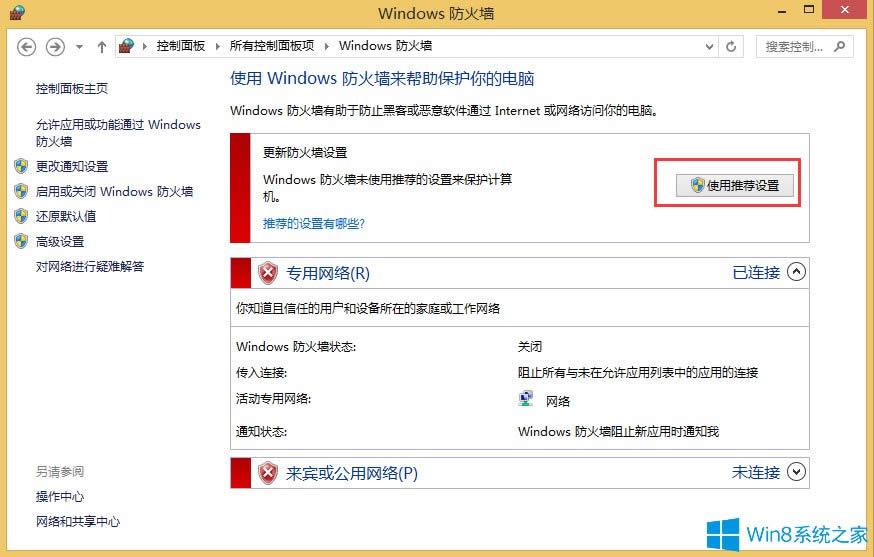Click inside the 搜索控制 search field
874x557 pixels.
(x=795, y=46)
